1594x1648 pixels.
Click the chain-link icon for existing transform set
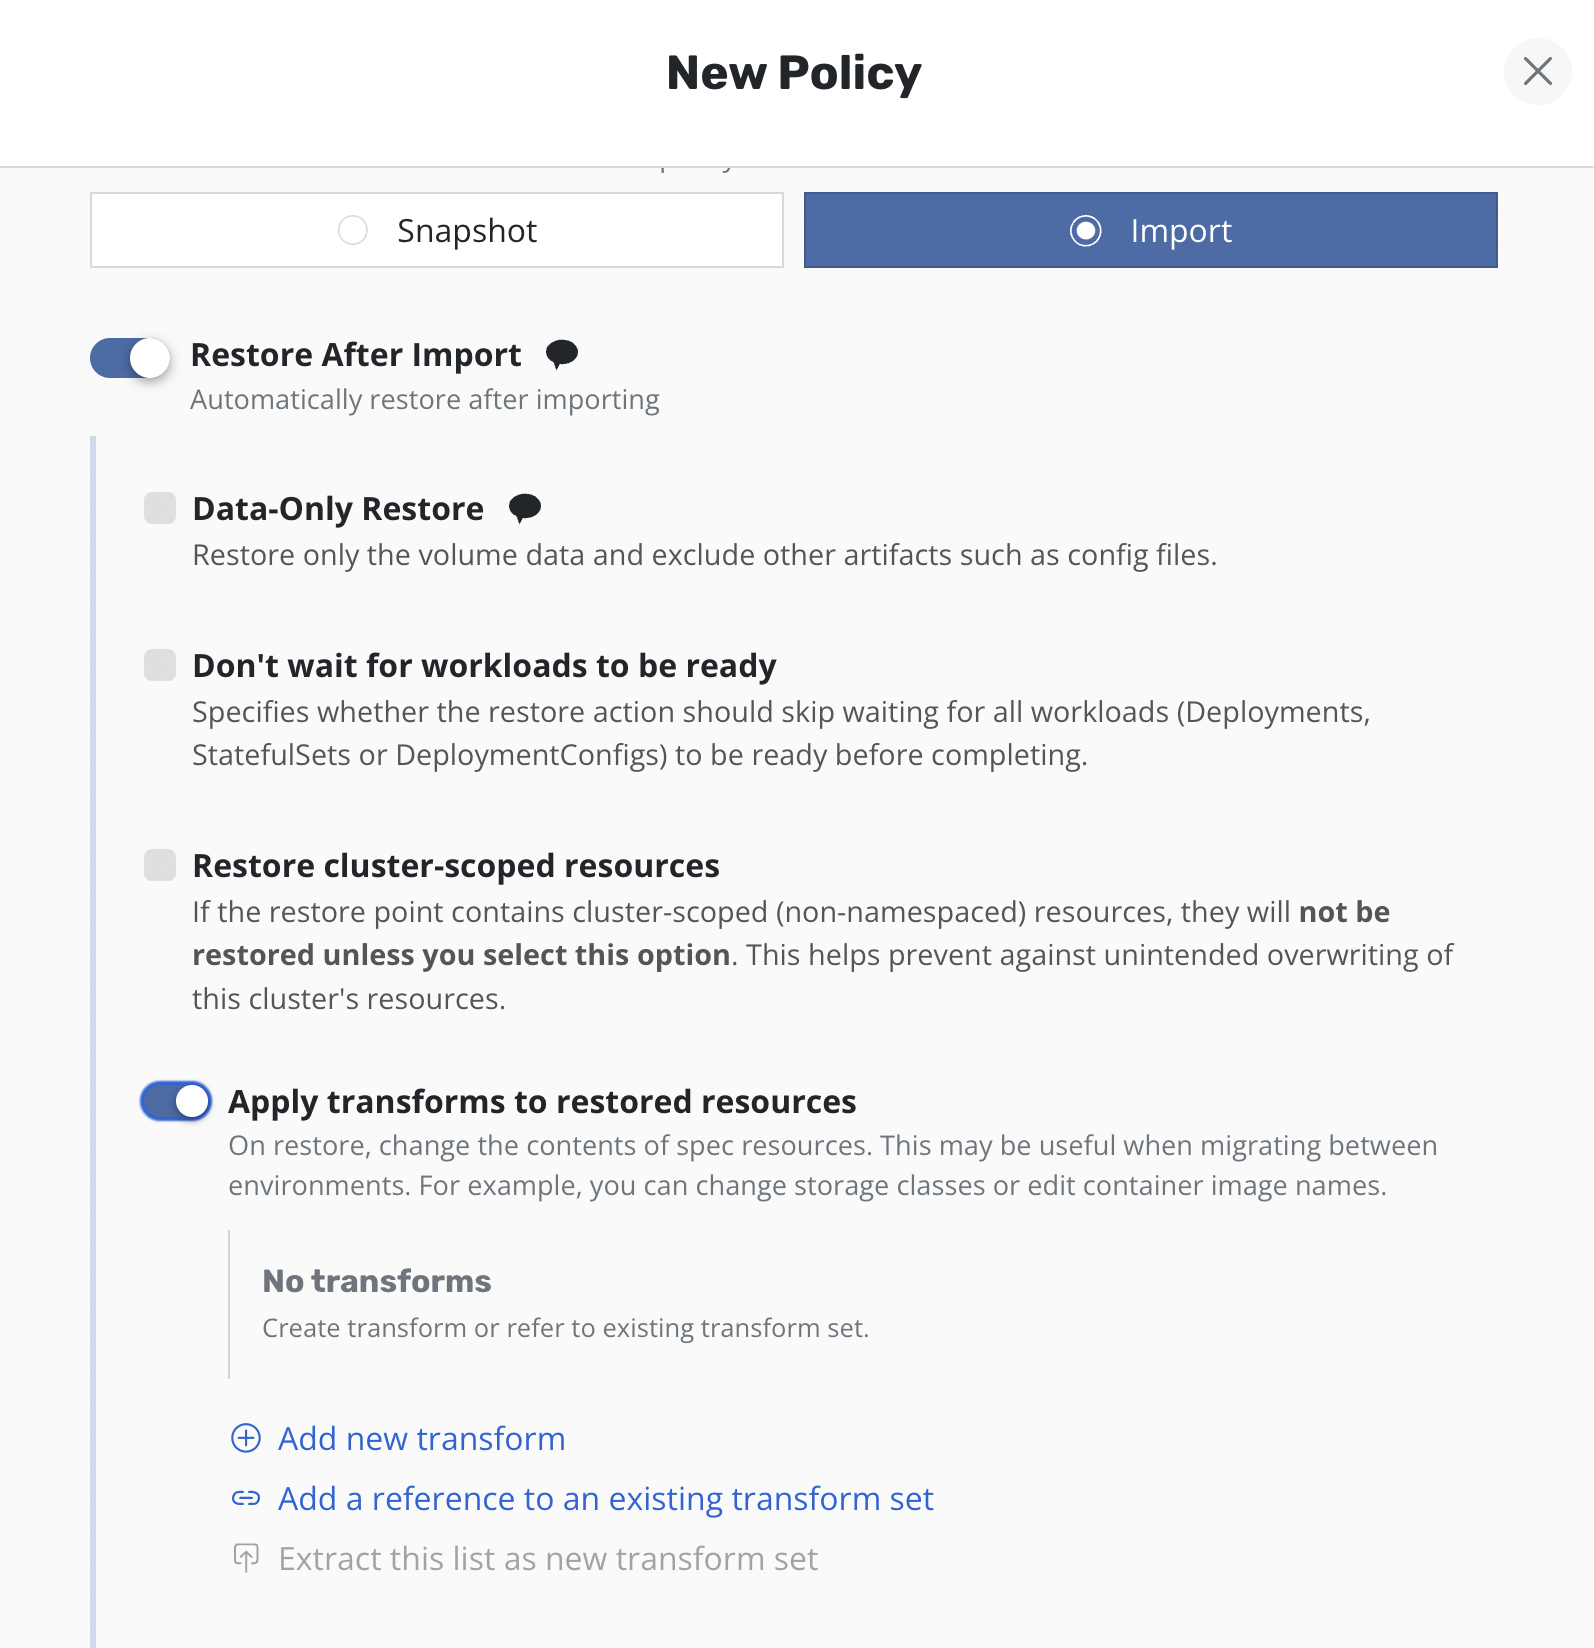coord(246,1498)
